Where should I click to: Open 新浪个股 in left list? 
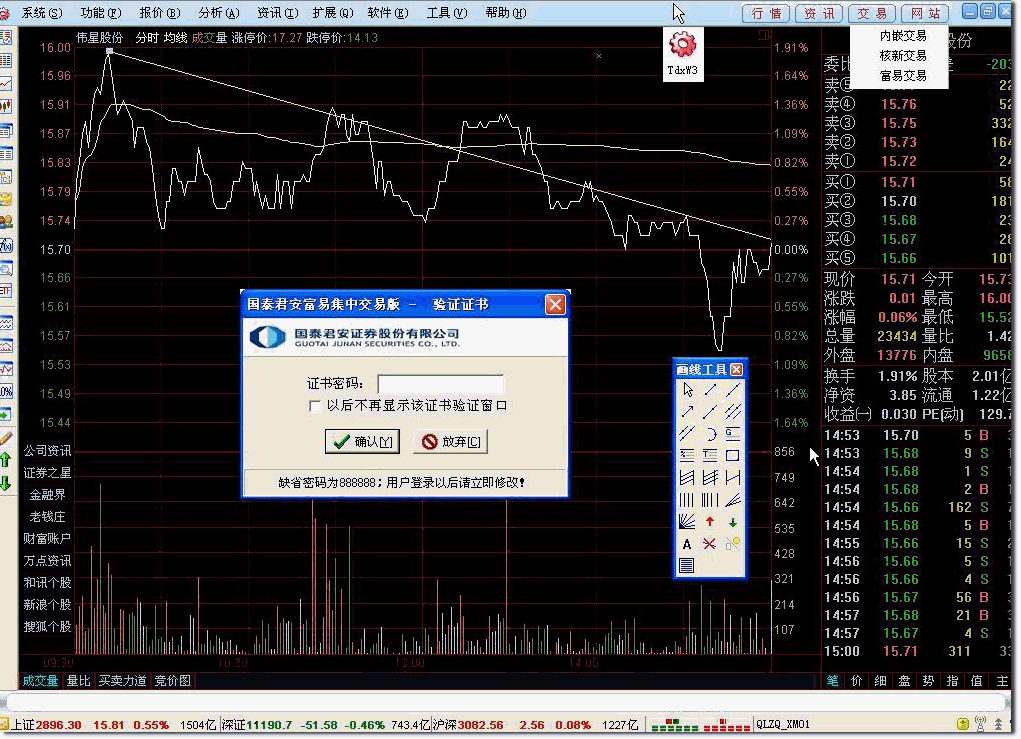click(x=47, y=605)
